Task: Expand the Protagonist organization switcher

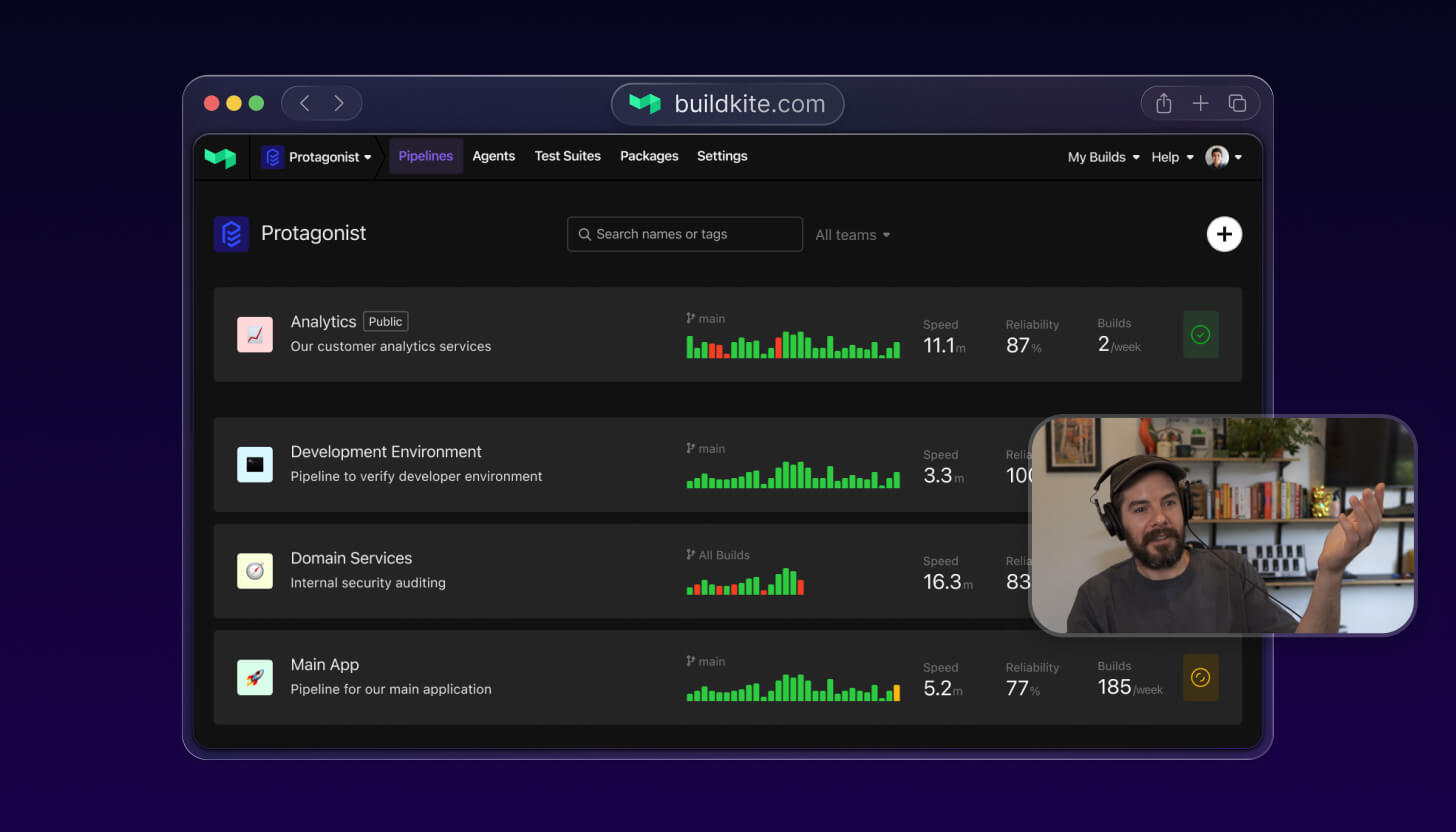Action: (x=316, y=156)
